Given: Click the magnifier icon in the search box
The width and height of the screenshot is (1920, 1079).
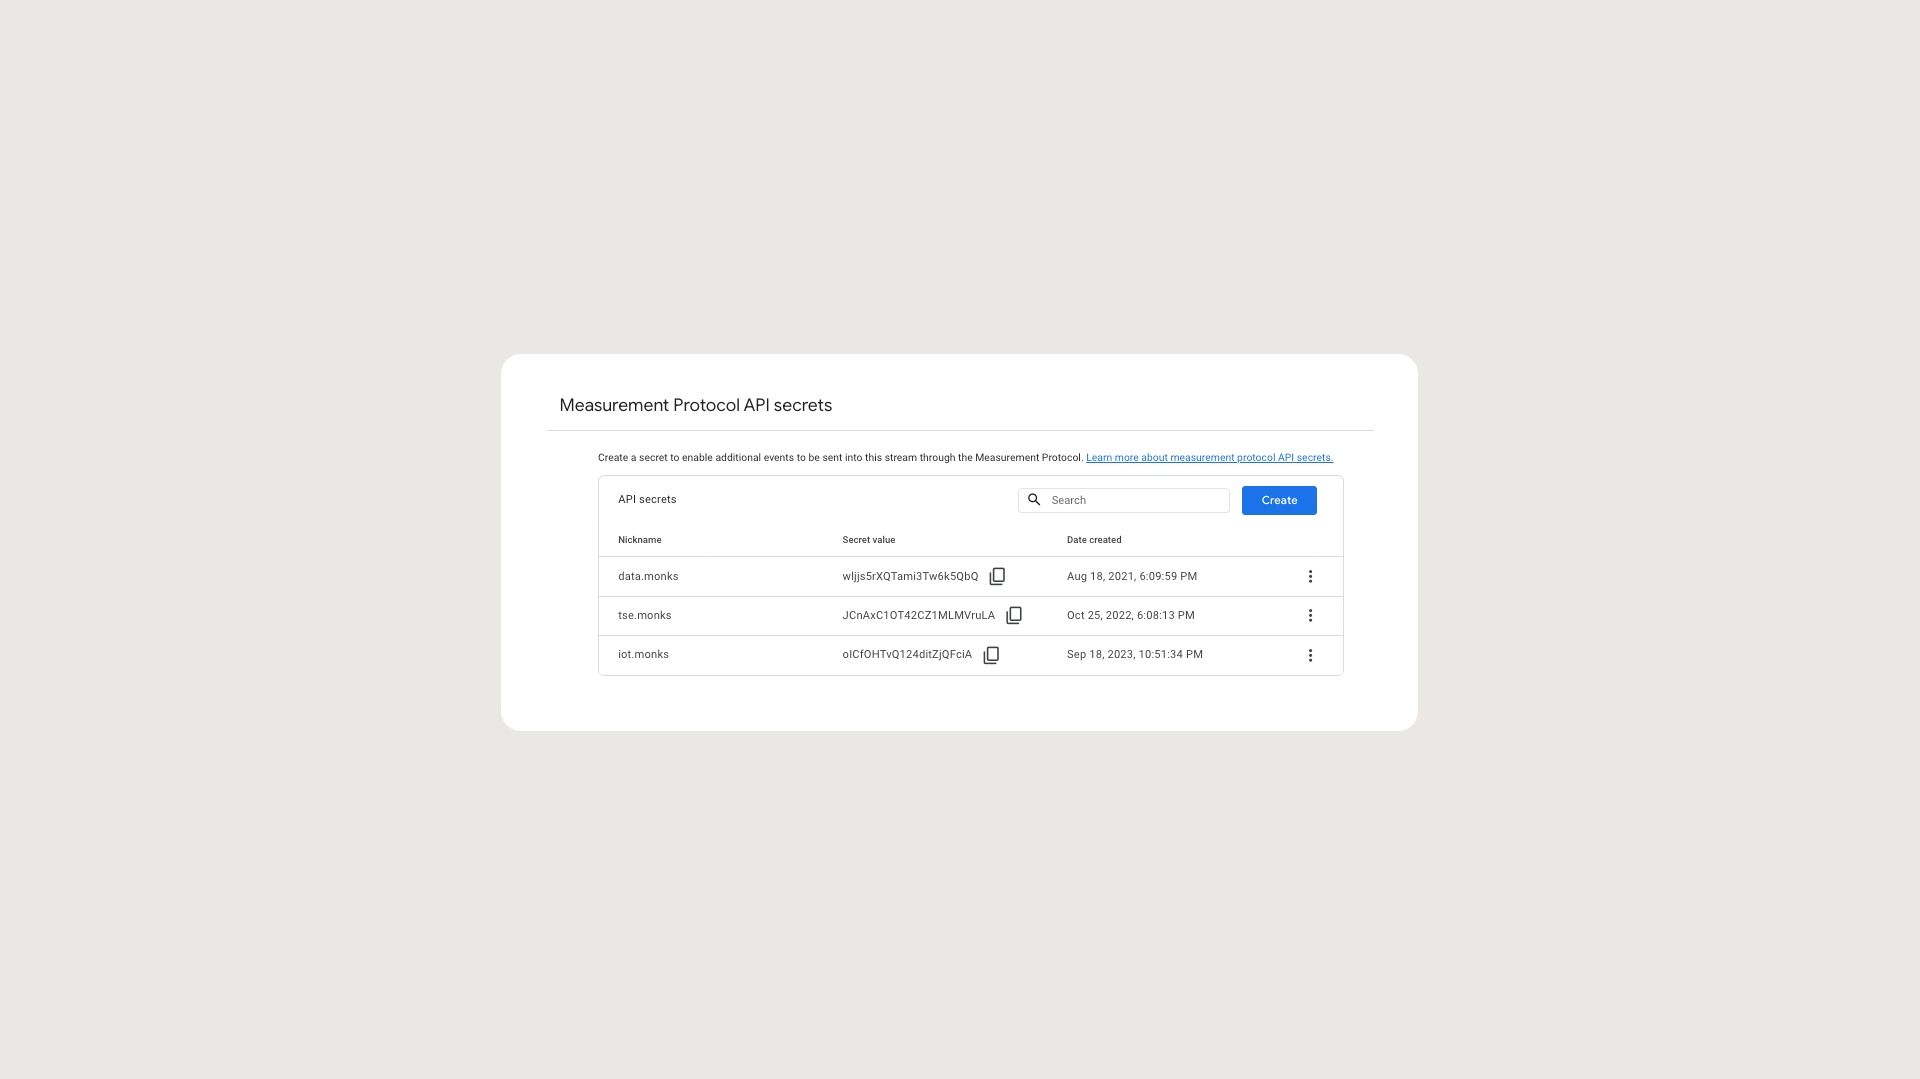Looking at the screenshot, I should click(1034, 500).
